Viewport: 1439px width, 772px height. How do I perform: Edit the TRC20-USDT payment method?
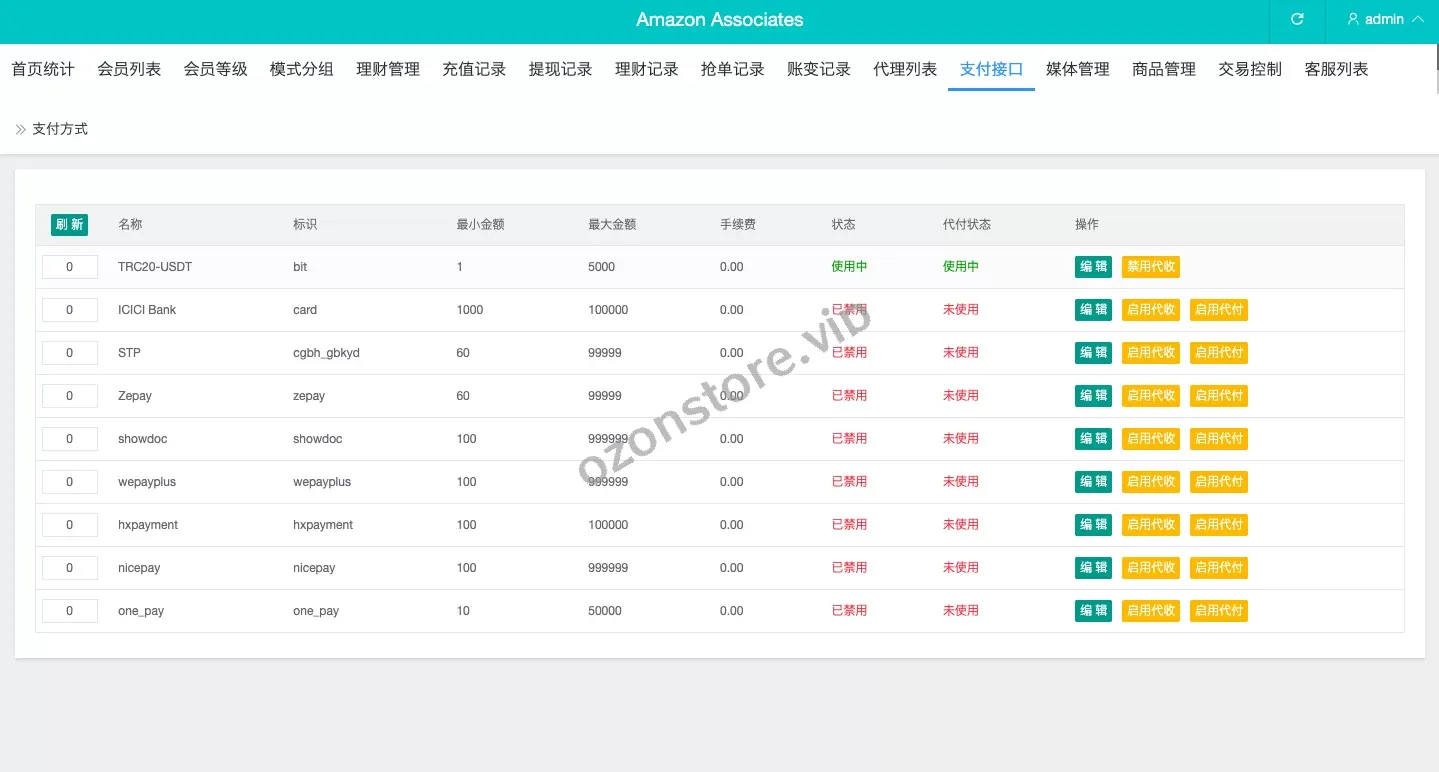point(1093,267)
